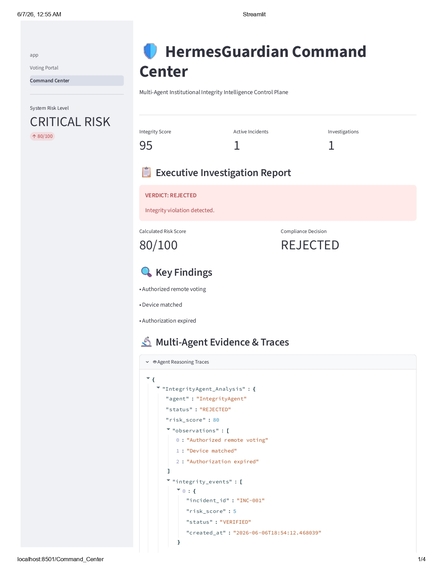Collapse the integrity_events item 0 node

[179, 490]
